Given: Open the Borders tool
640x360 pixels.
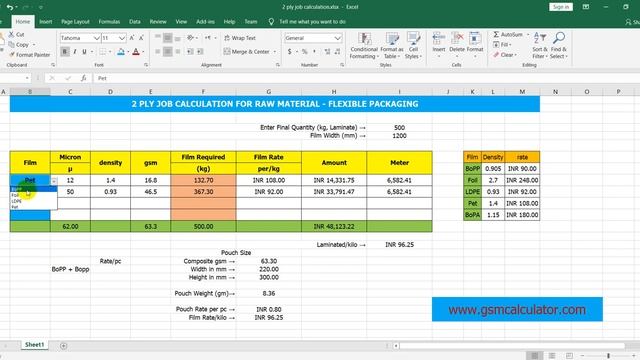Looking at the screenshot, I should 103,52.
